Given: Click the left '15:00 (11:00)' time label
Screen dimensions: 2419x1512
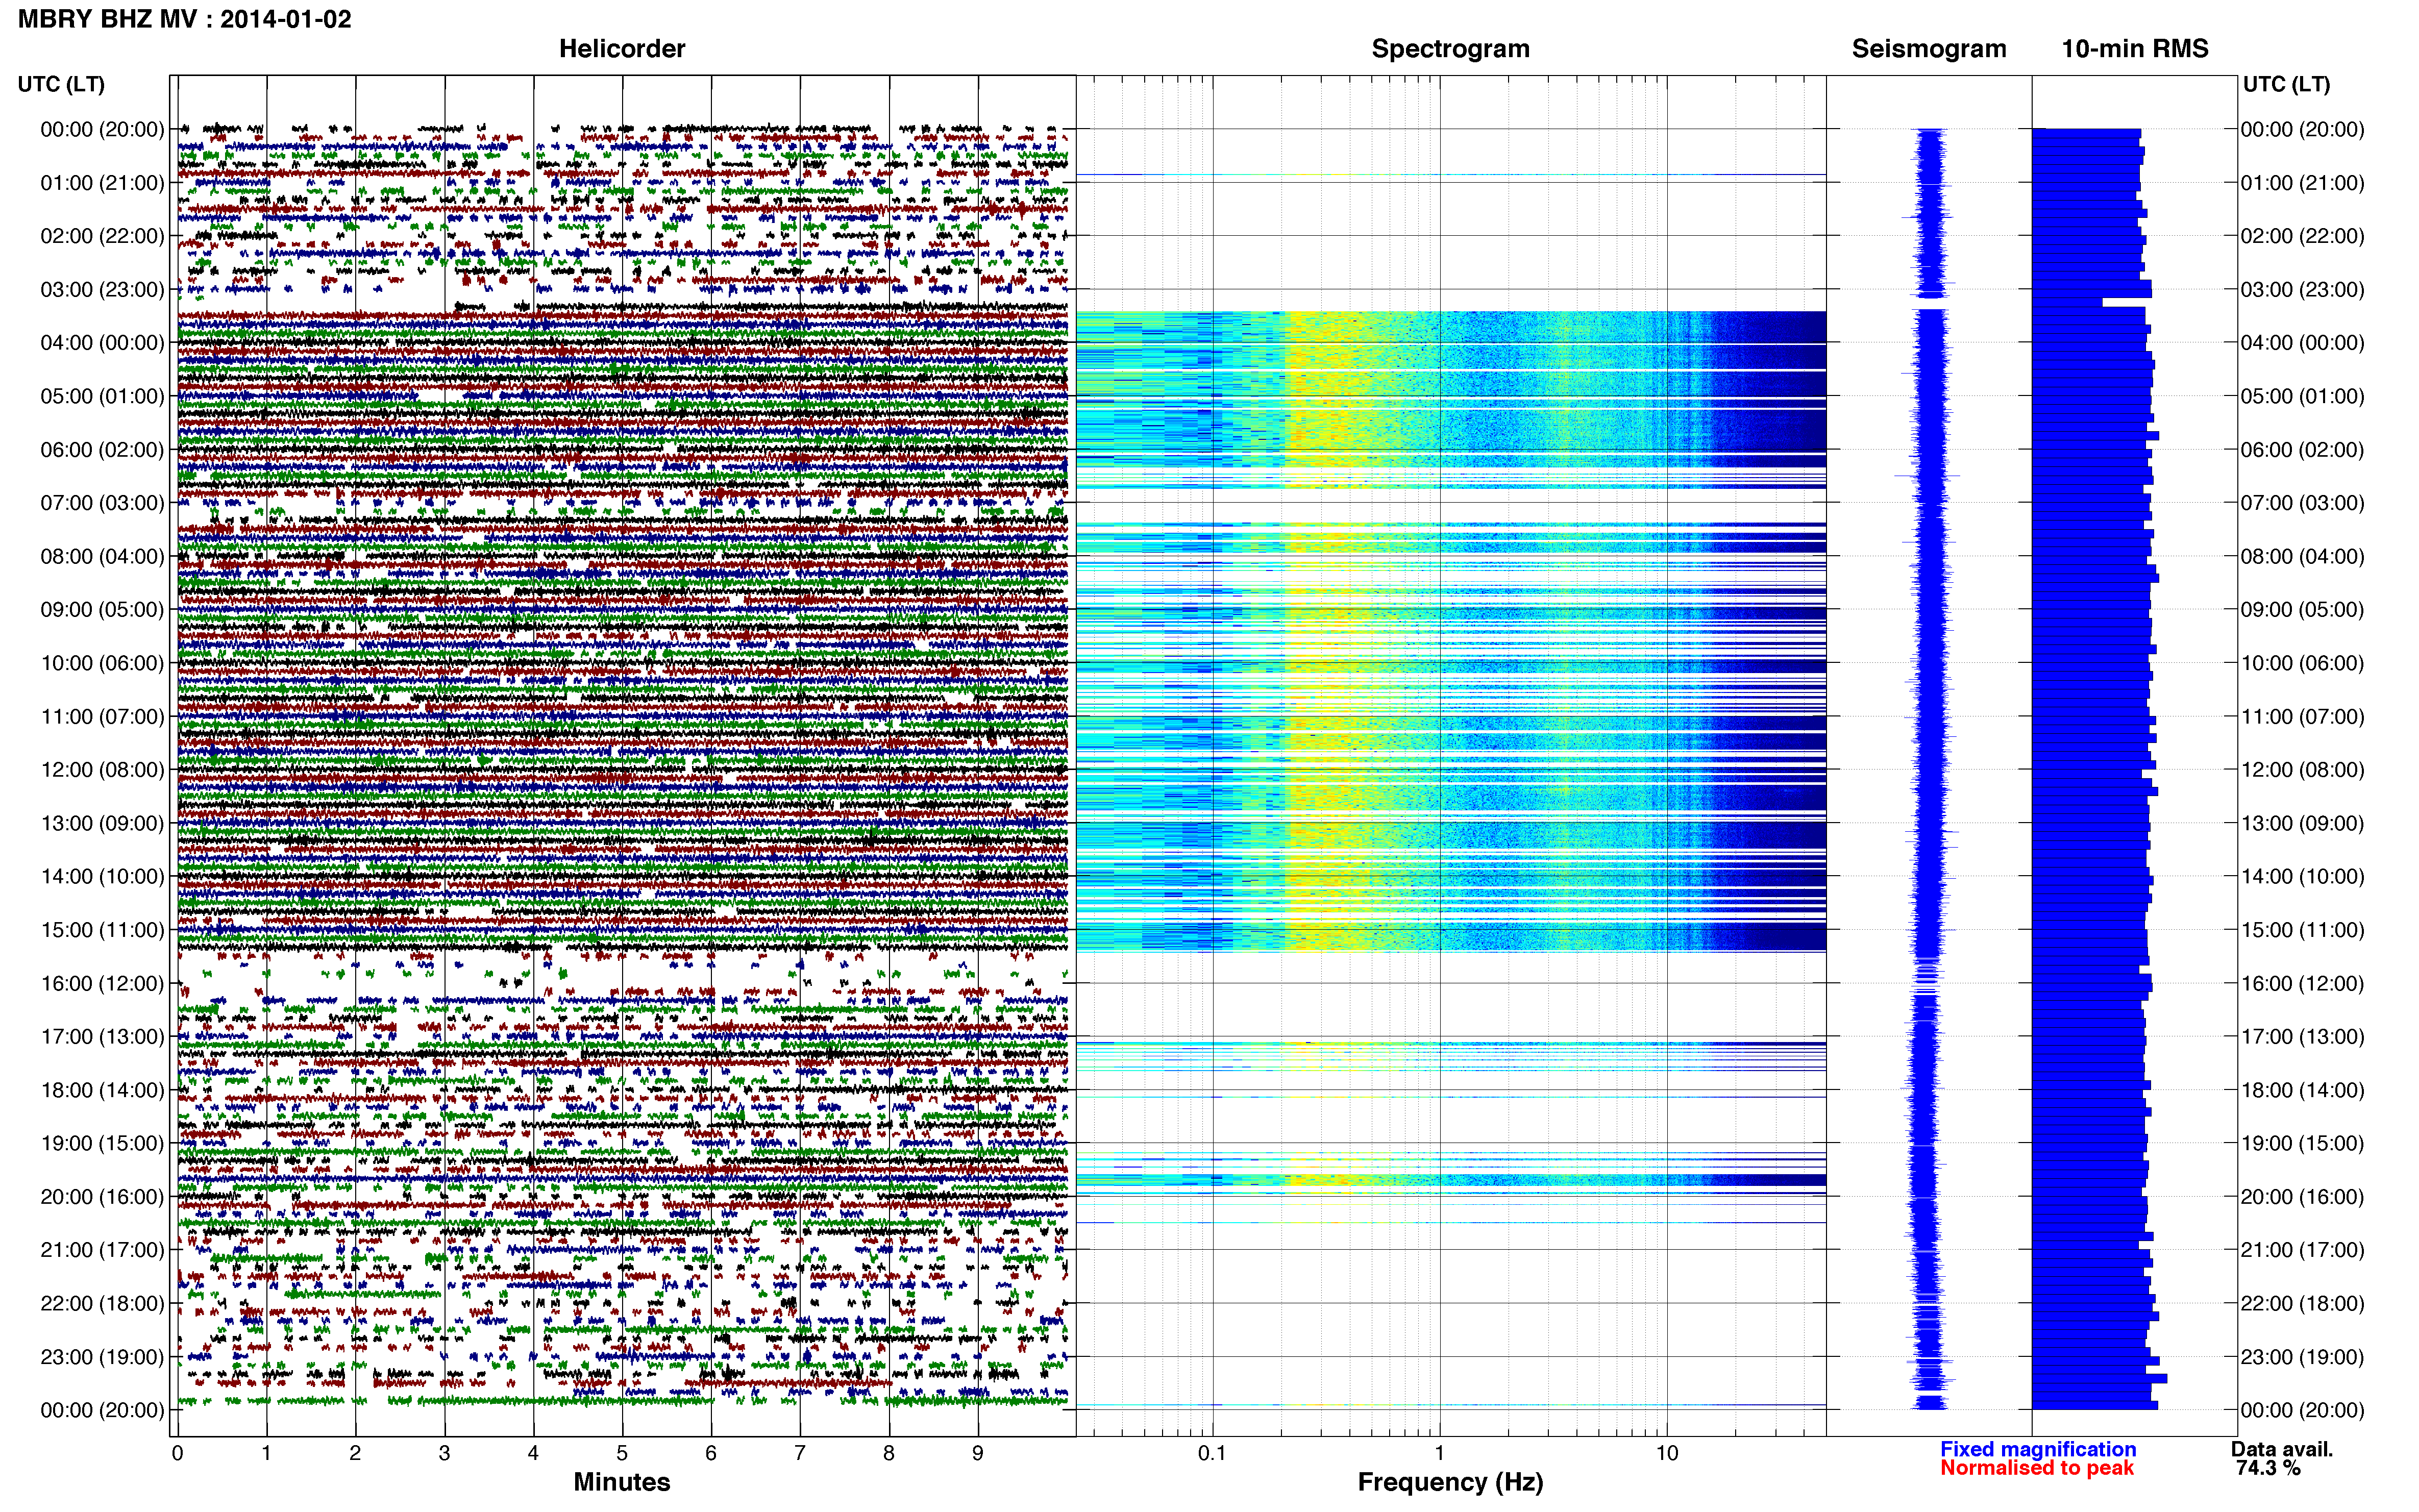Looking at the screenshot, I should coord(102,929).
